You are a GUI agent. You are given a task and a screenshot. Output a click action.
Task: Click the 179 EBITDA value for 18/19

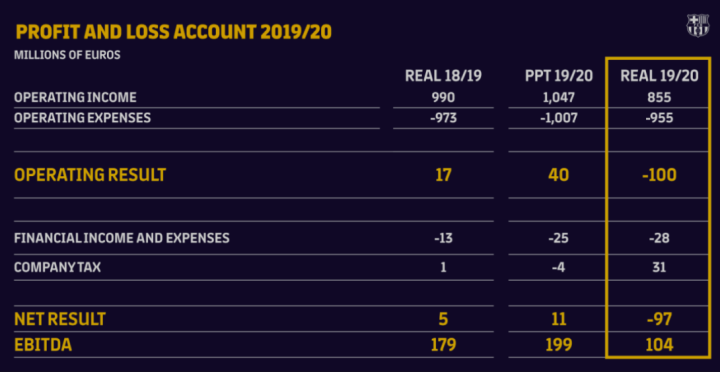[443, 345]
